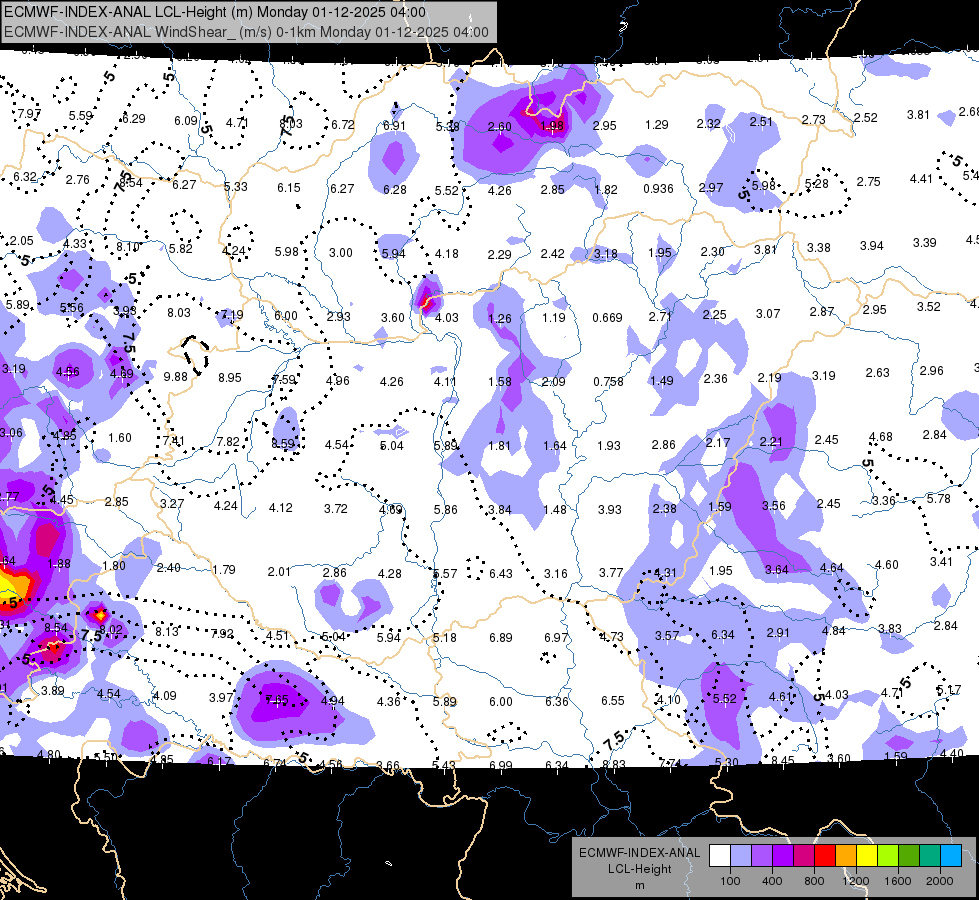
Task: Click the yellow legend color swatch
Action: tap(867, 856)
